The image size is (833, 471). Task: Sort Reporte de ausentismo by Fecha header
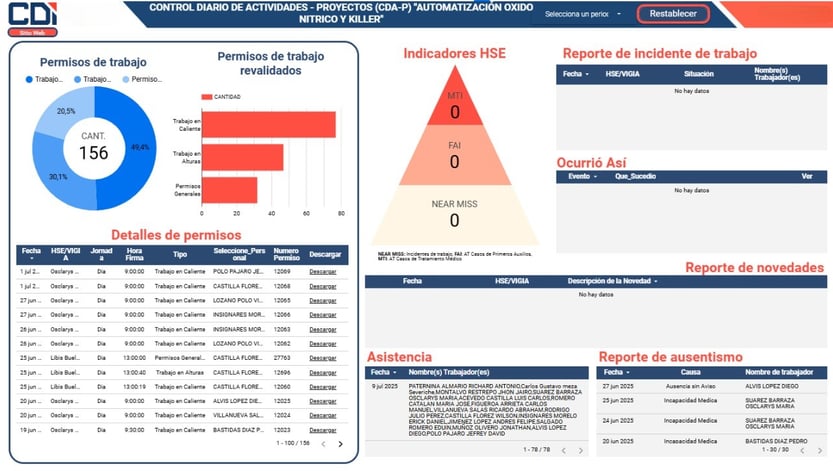click(x=616, y=372)
